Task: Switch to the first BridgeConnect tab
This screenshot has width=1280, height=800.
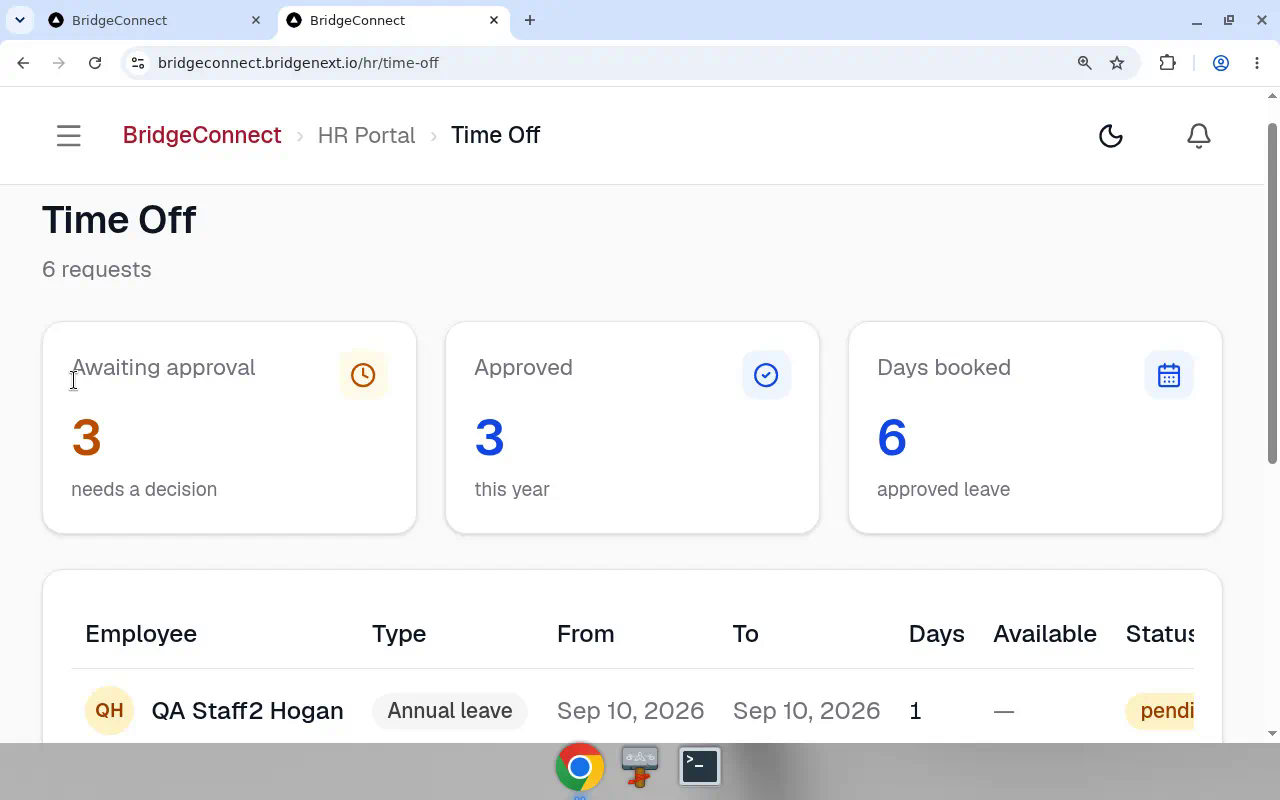Action: pos(156,20)
